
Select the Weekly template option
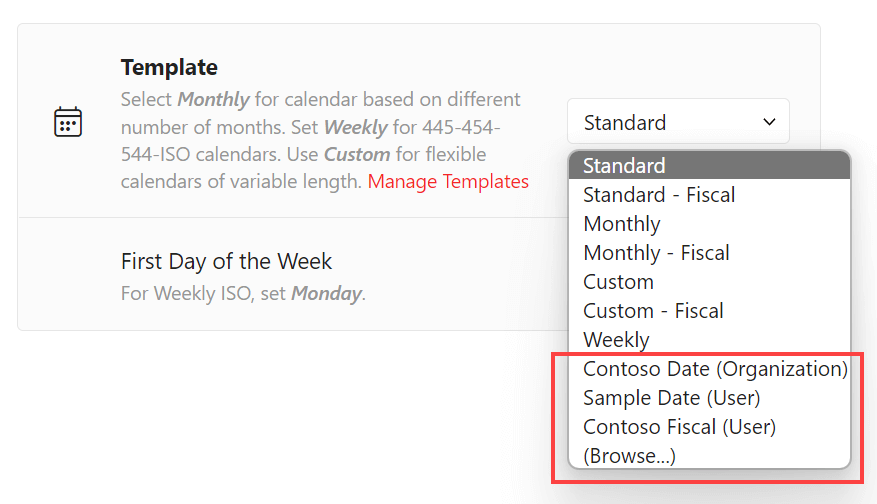tap(709, 340)
